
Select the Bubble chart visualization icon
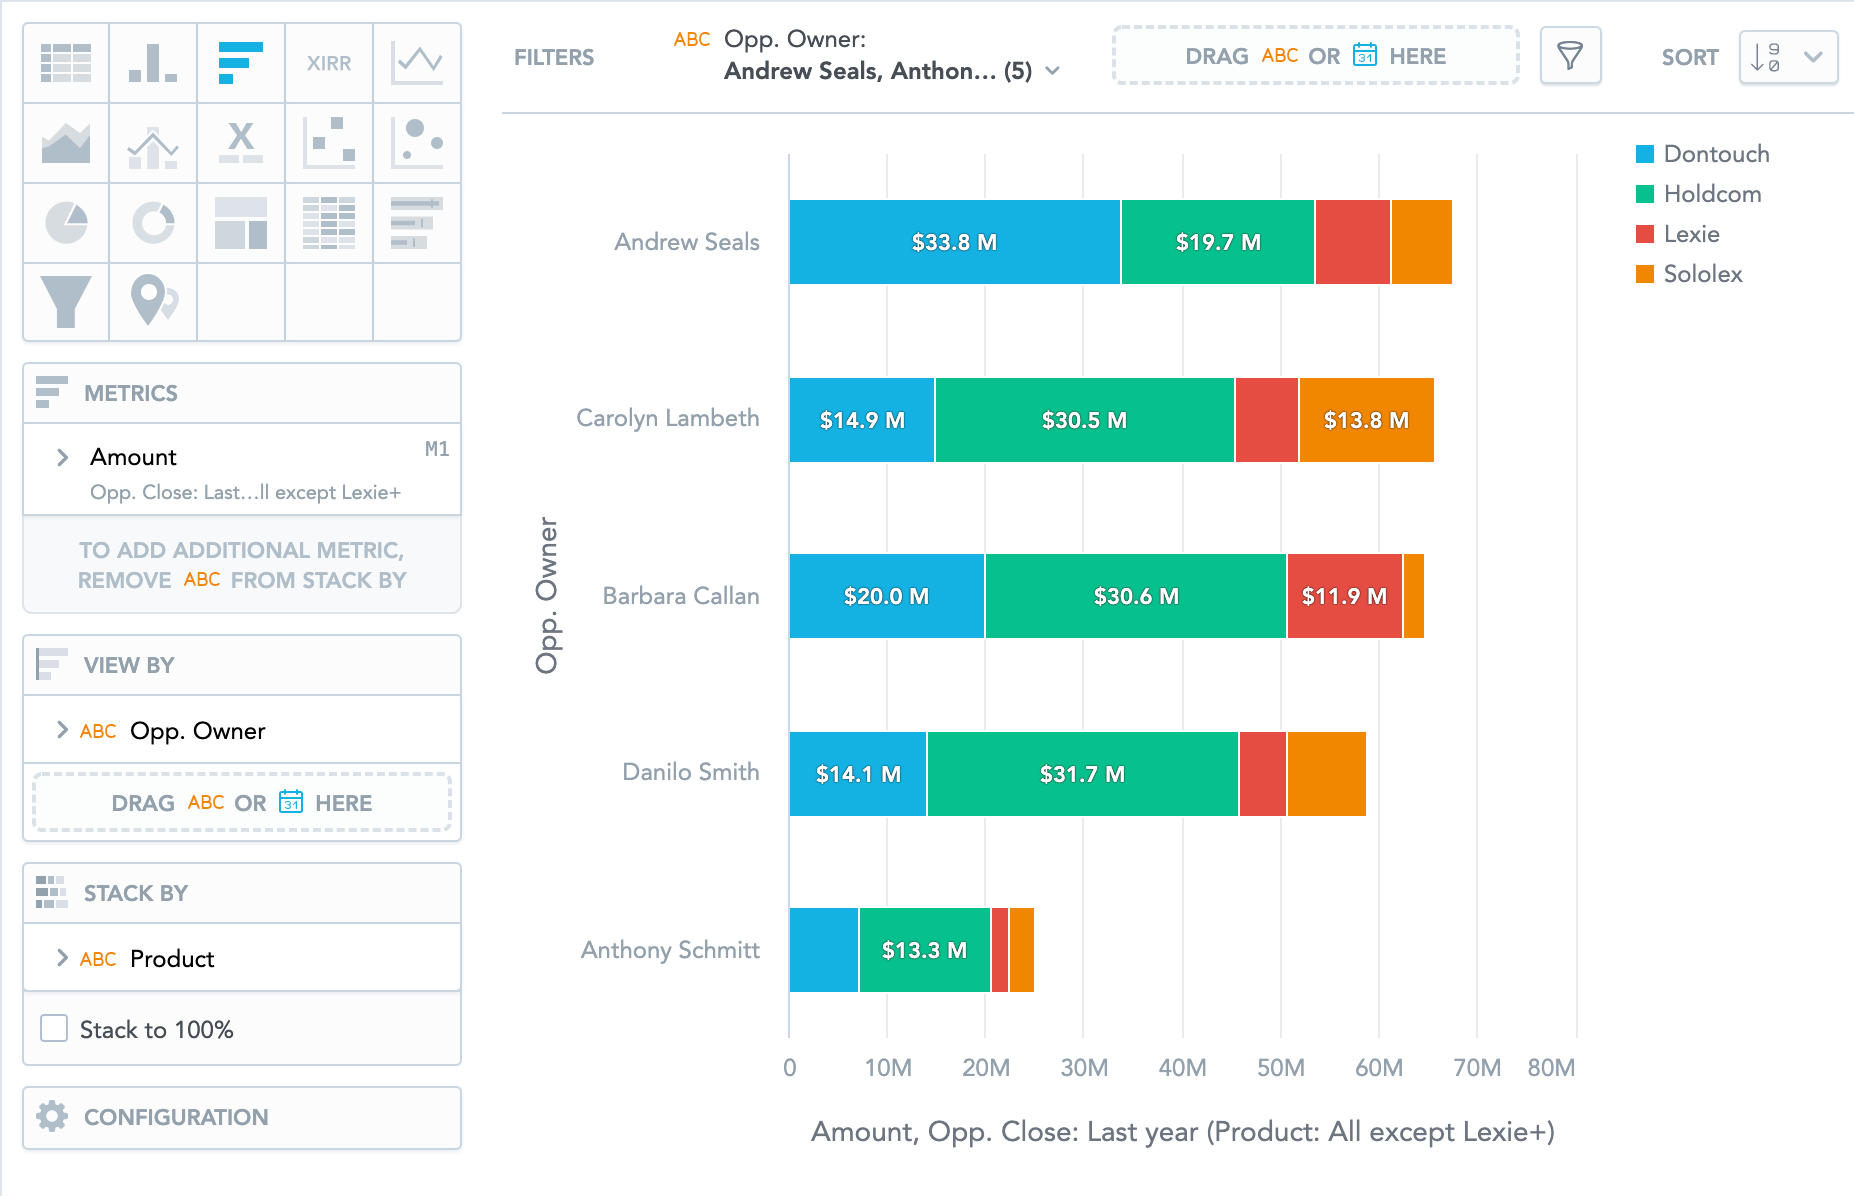coord(417,143)
